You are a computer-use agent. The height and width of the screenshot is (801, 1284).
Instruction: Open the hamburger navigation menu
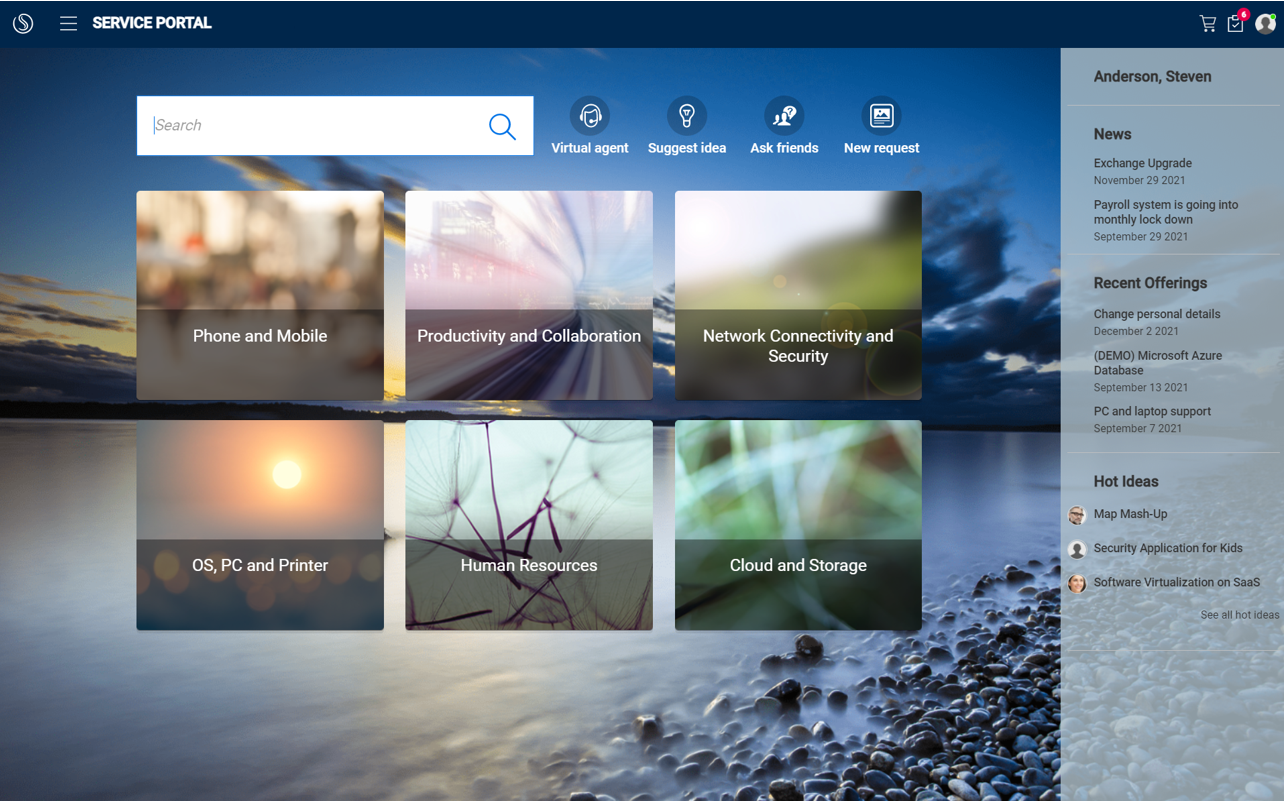tap(68, 22)
